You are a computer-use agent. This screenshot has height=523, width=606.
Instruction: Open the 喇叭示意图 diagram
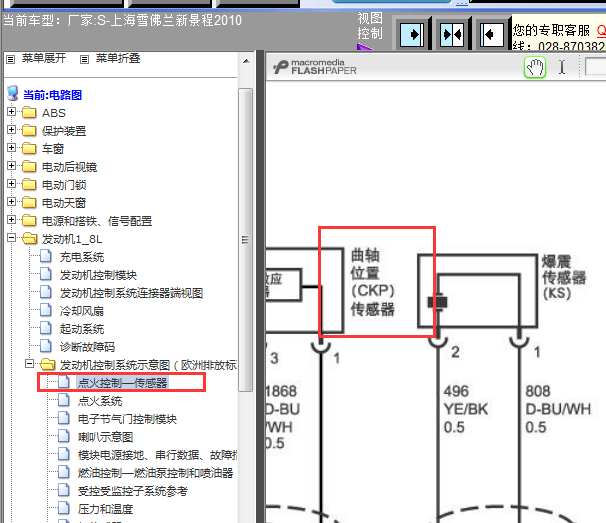tap(105, 437)
